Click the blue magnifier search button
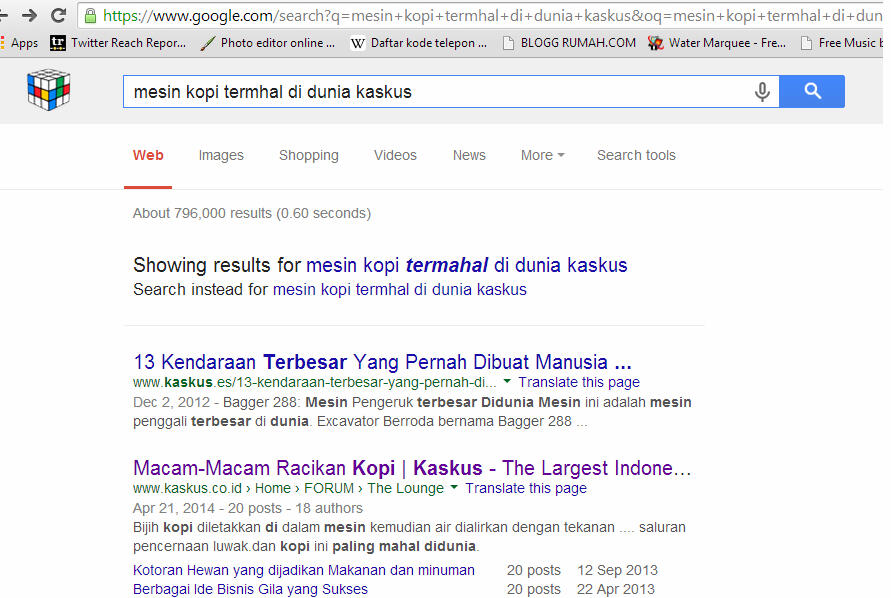Screen dimensions: 891x598 (812, 91)
